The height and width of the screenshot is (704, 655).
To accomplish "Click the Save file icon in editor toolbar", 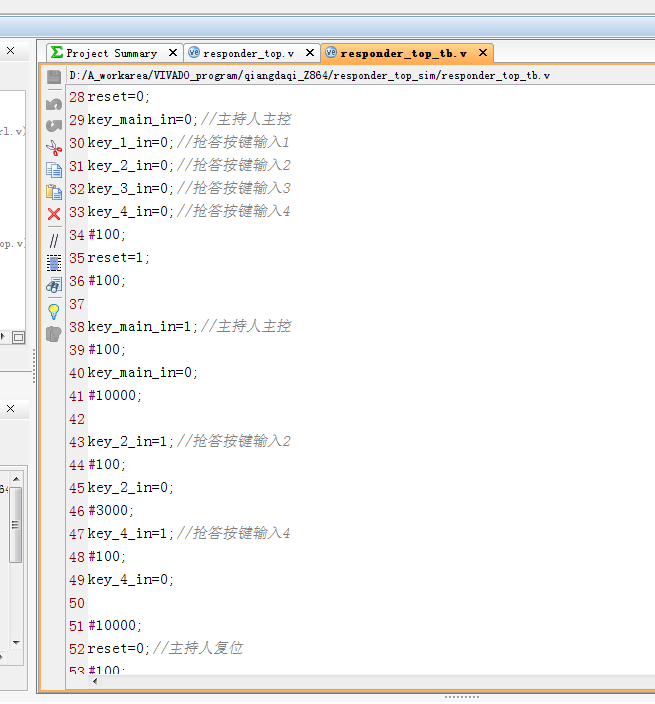I will pyautogui.click(x=54, y=77).
